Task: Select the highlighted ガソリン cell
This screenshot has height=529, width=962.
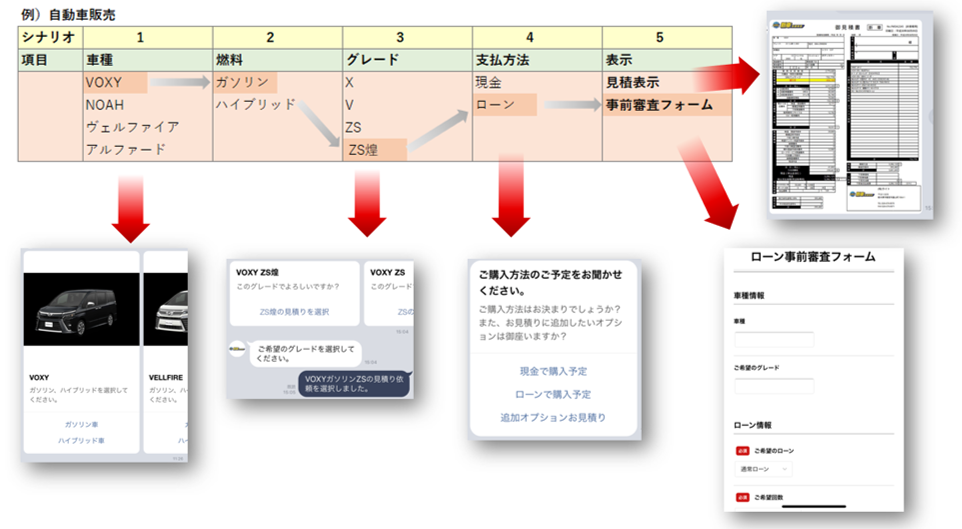Action: (245, 82)
